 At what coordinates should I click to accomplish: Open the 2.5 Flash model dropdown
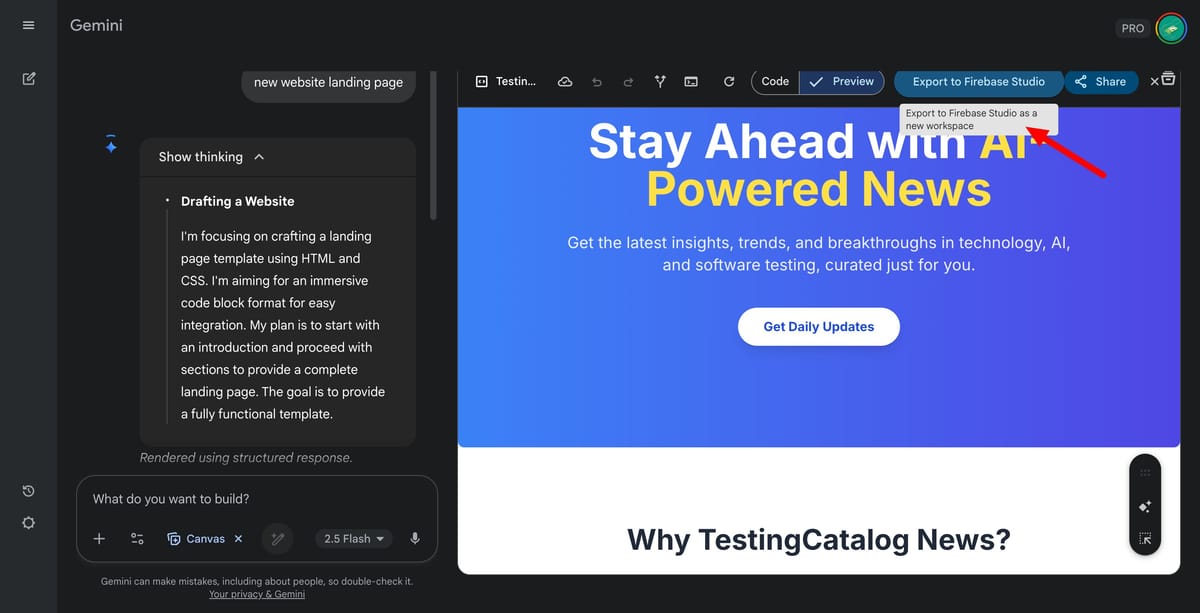[353, 539]
